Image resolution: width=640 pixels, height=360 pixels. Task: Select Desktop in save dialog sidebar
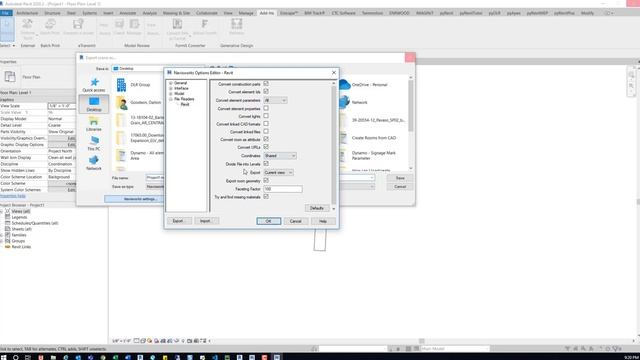click(x=94, y=104)
